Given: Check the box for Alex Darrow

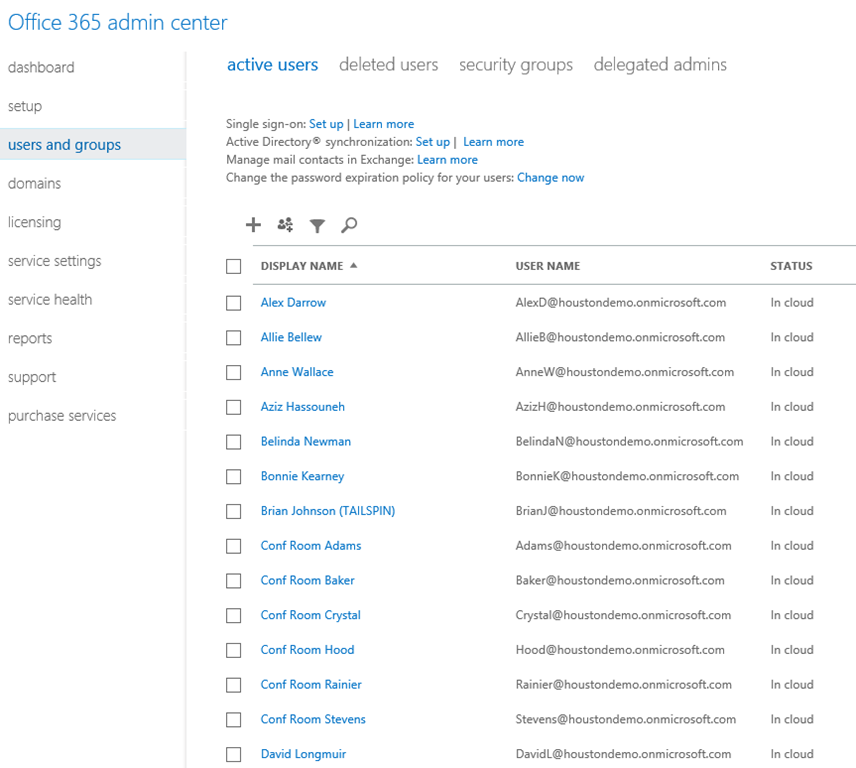Looking at the screenshot, I should 234,303.
